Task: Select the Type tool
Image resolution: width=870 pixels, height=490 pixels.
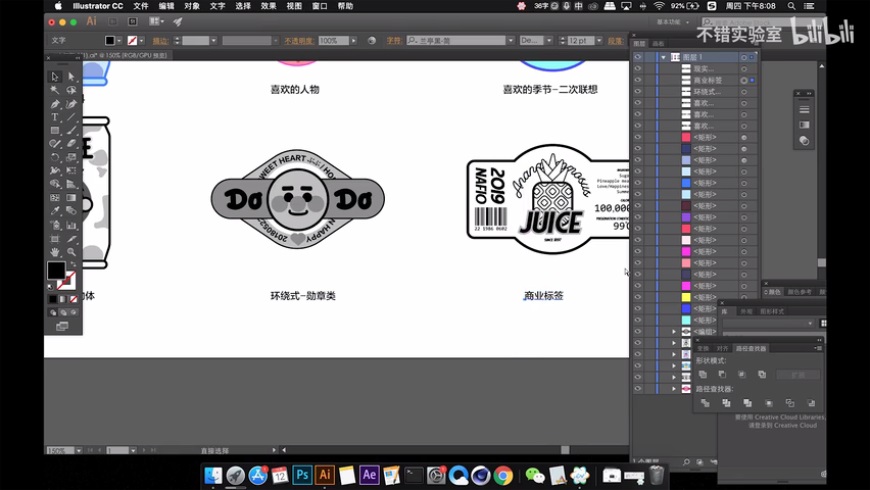Action: click(54, 117)
